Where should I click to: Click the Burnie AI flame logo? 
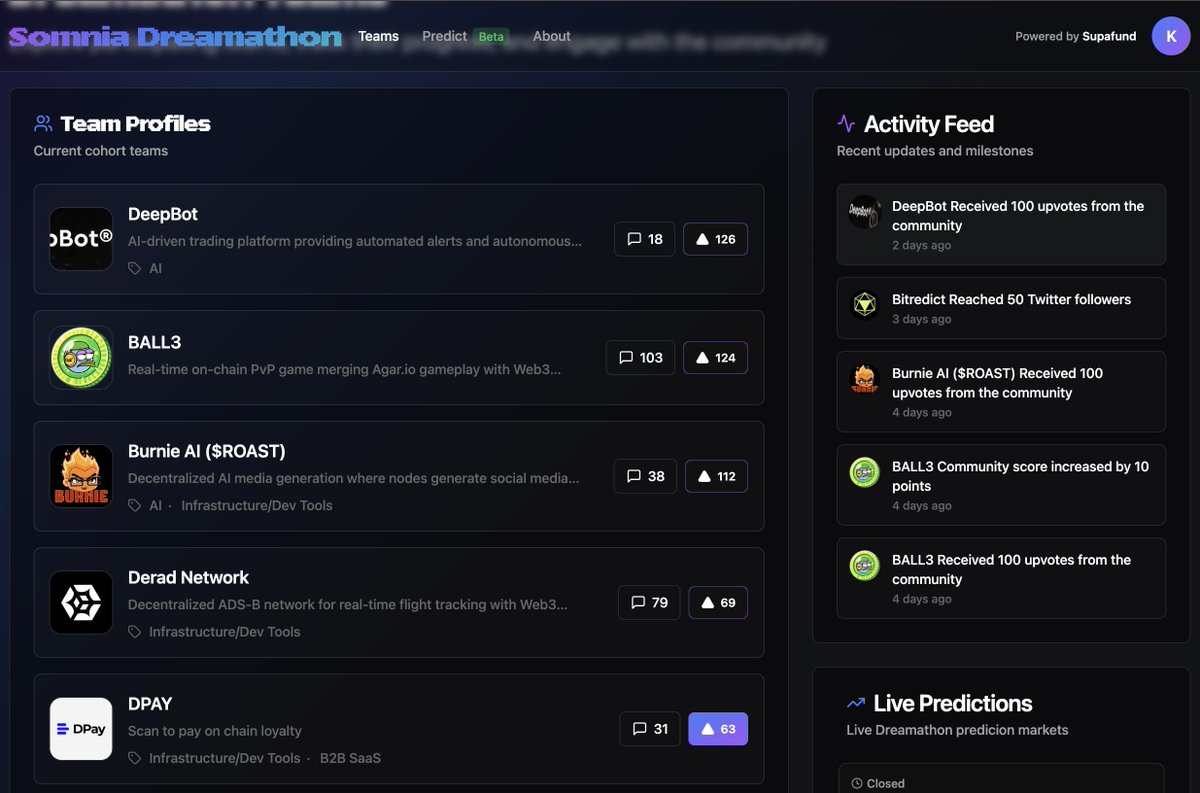click(81, 475)
